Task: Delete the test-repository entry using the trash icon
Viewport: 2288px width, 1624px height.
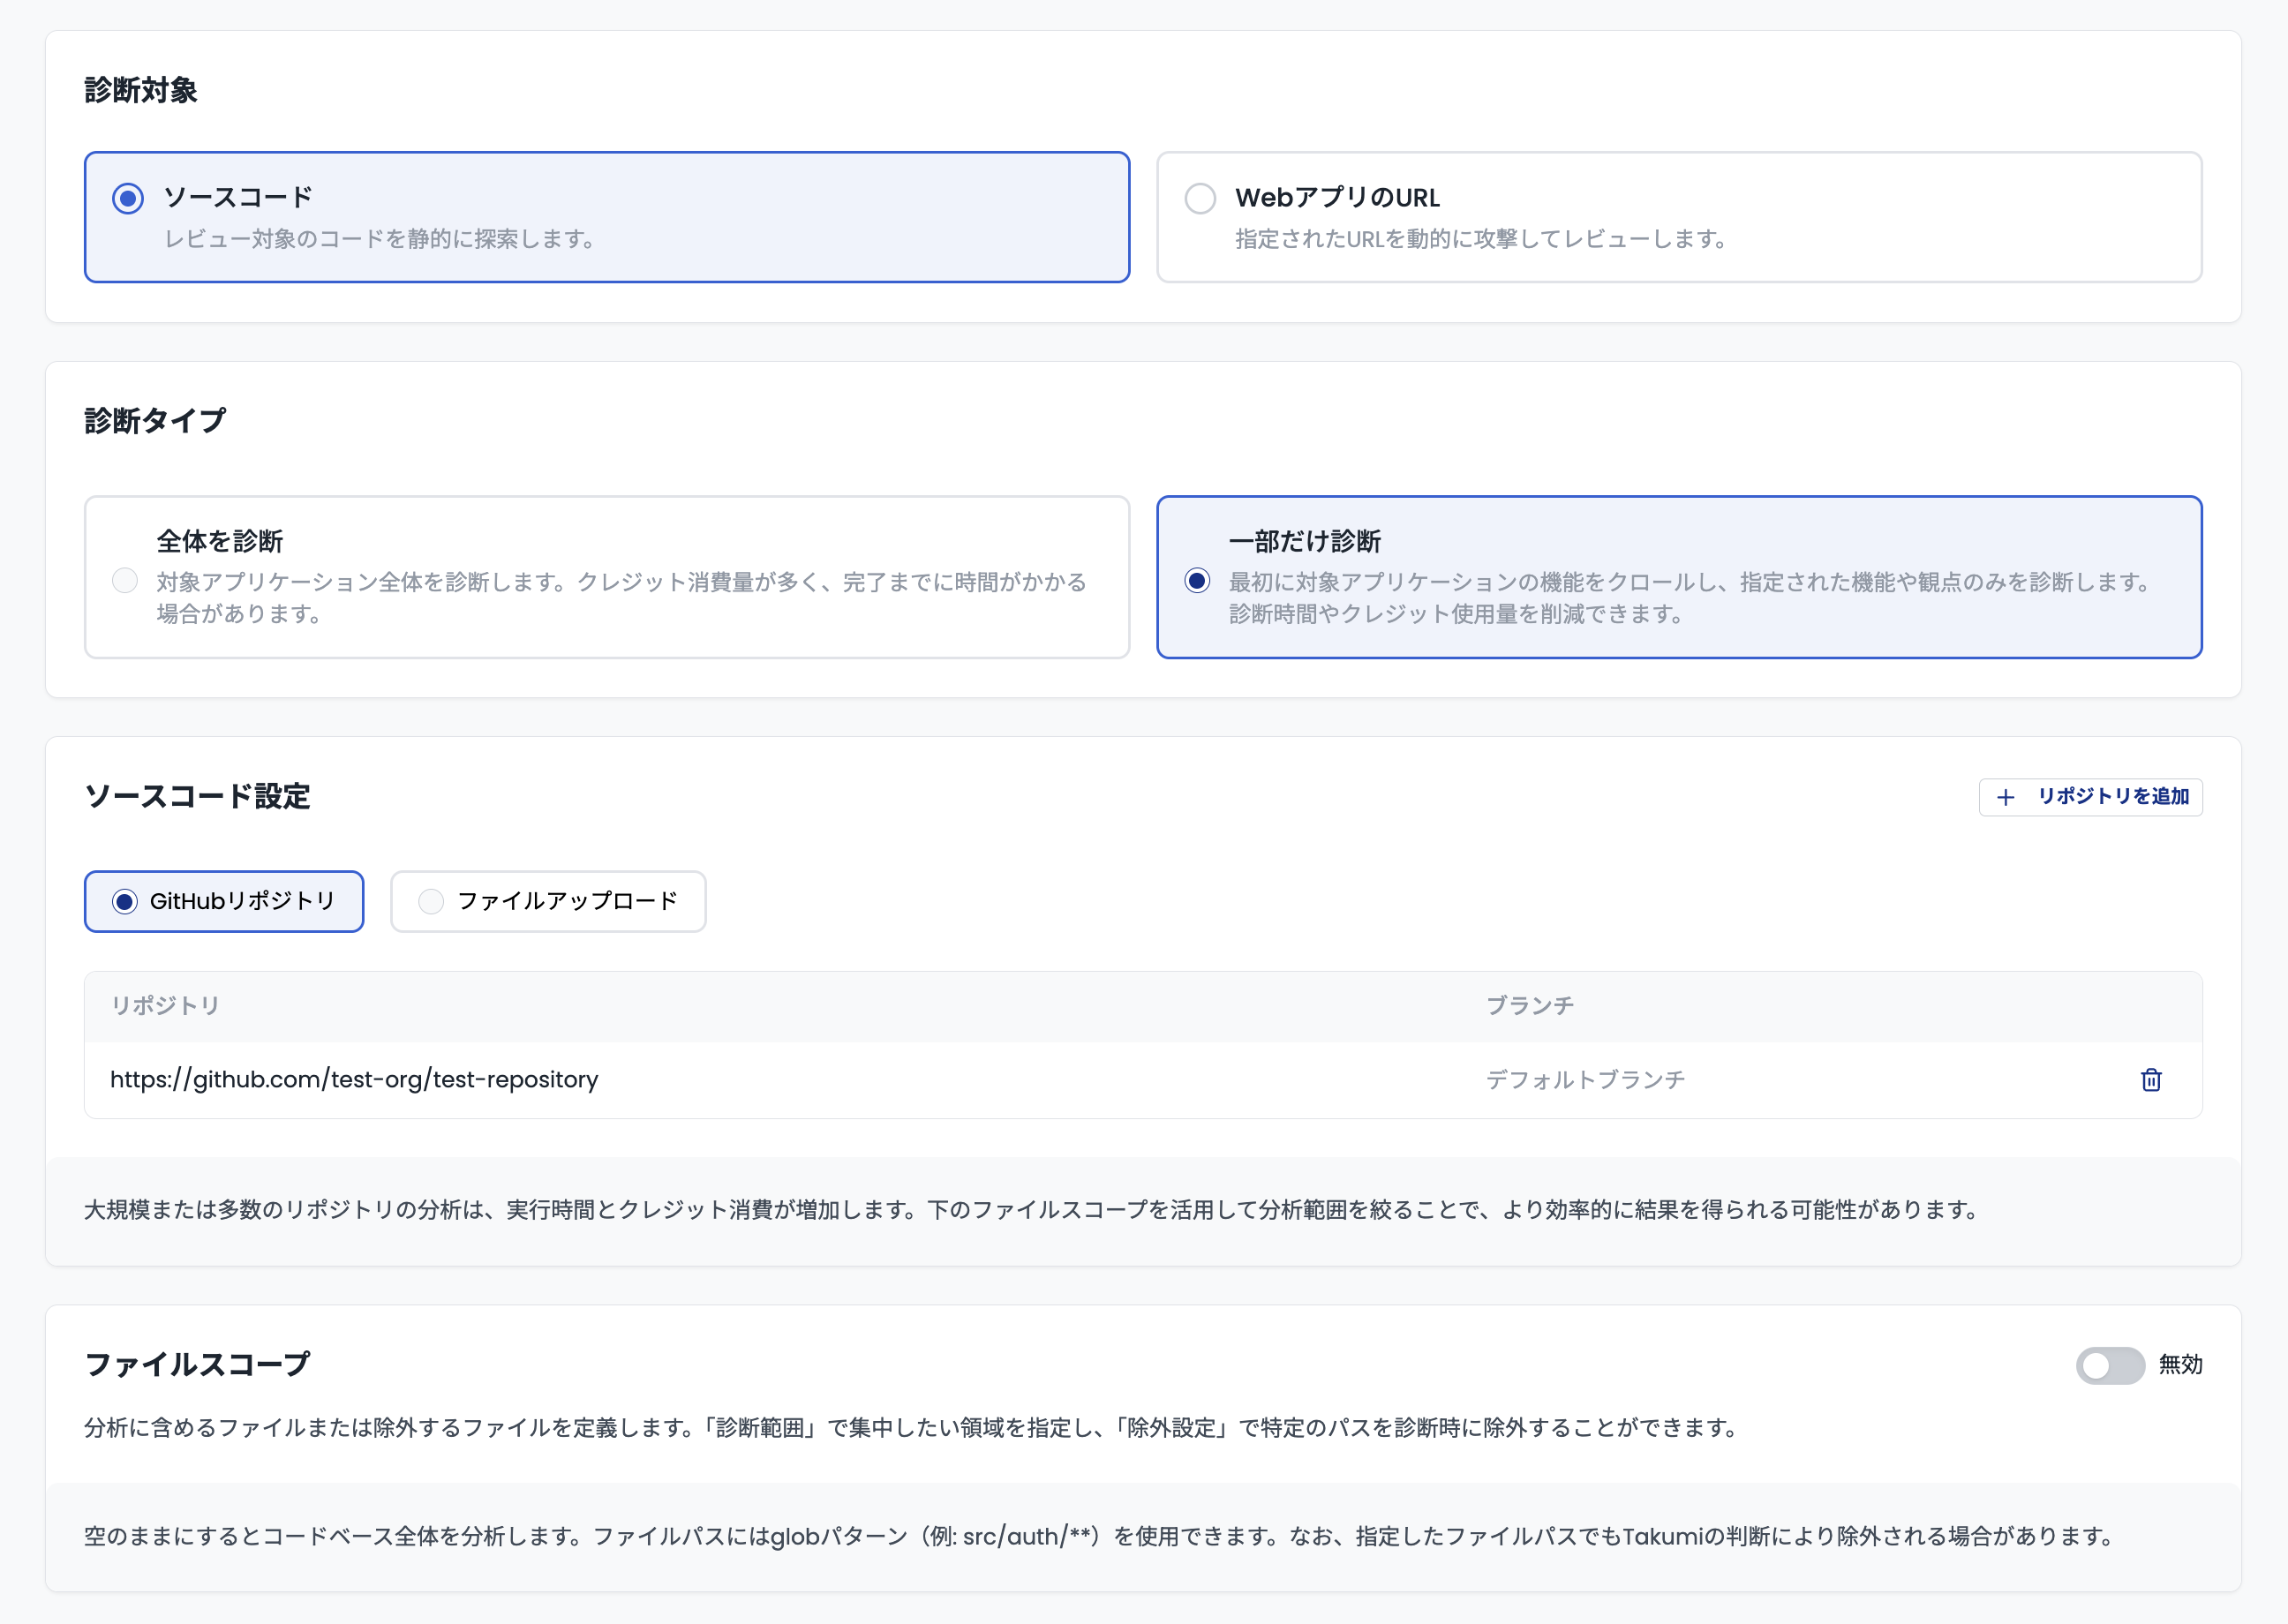Action: (2151, 1080)
